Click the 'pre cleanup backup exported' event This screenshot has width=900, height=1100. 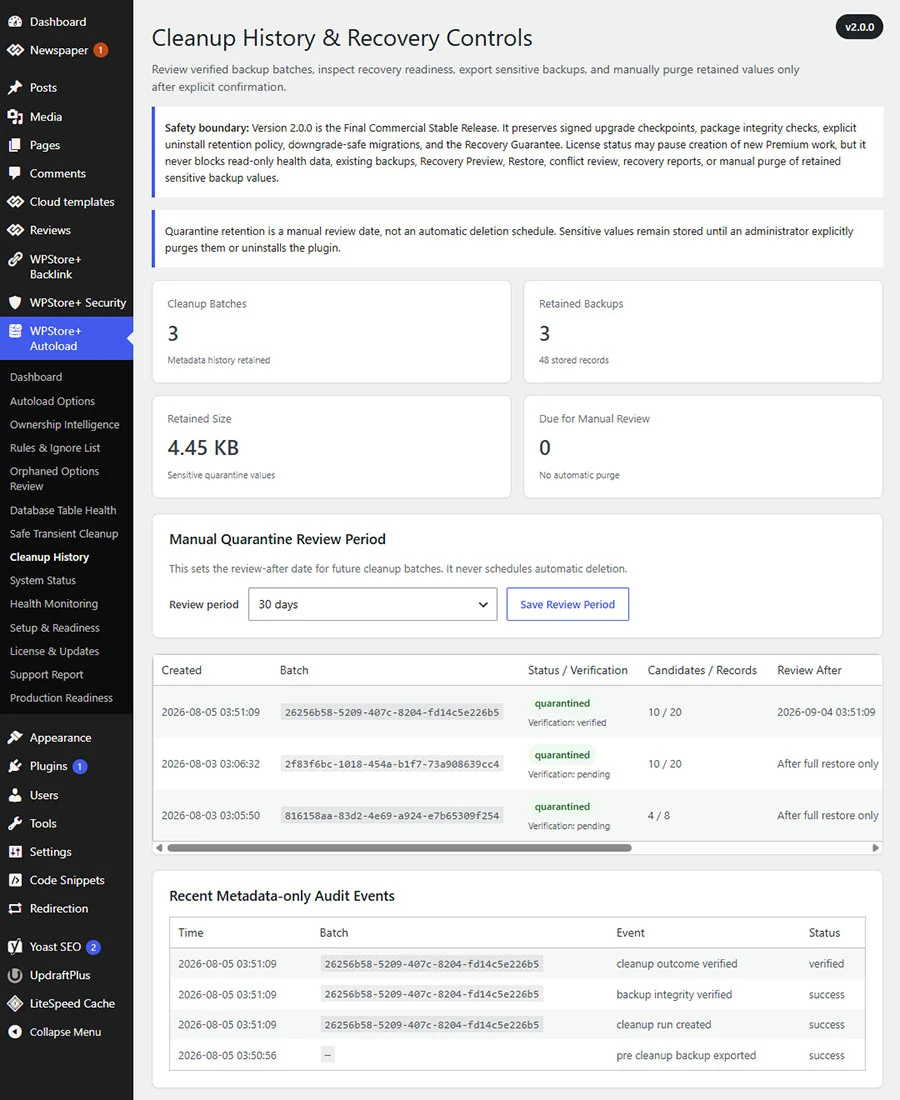point(686,1055)
